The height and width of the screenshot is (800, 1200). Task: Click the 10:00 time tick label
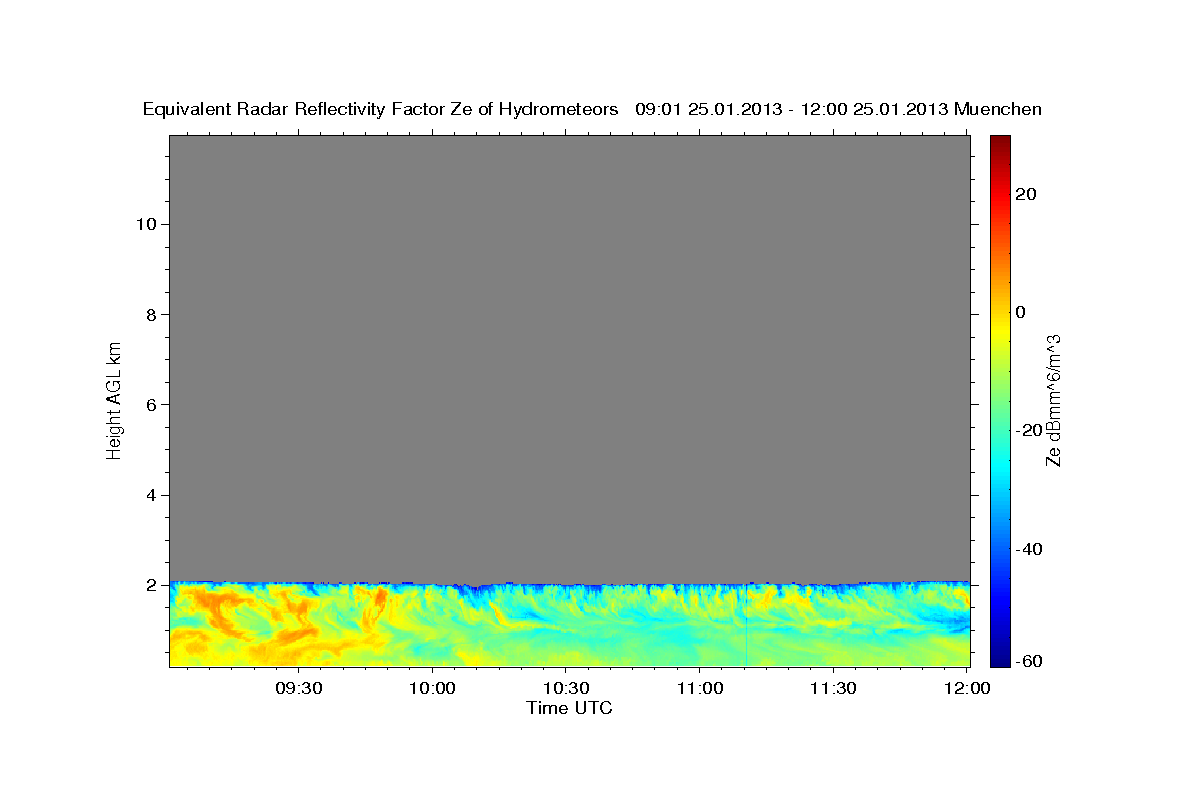pyautogui.click(x=432, y=688)
